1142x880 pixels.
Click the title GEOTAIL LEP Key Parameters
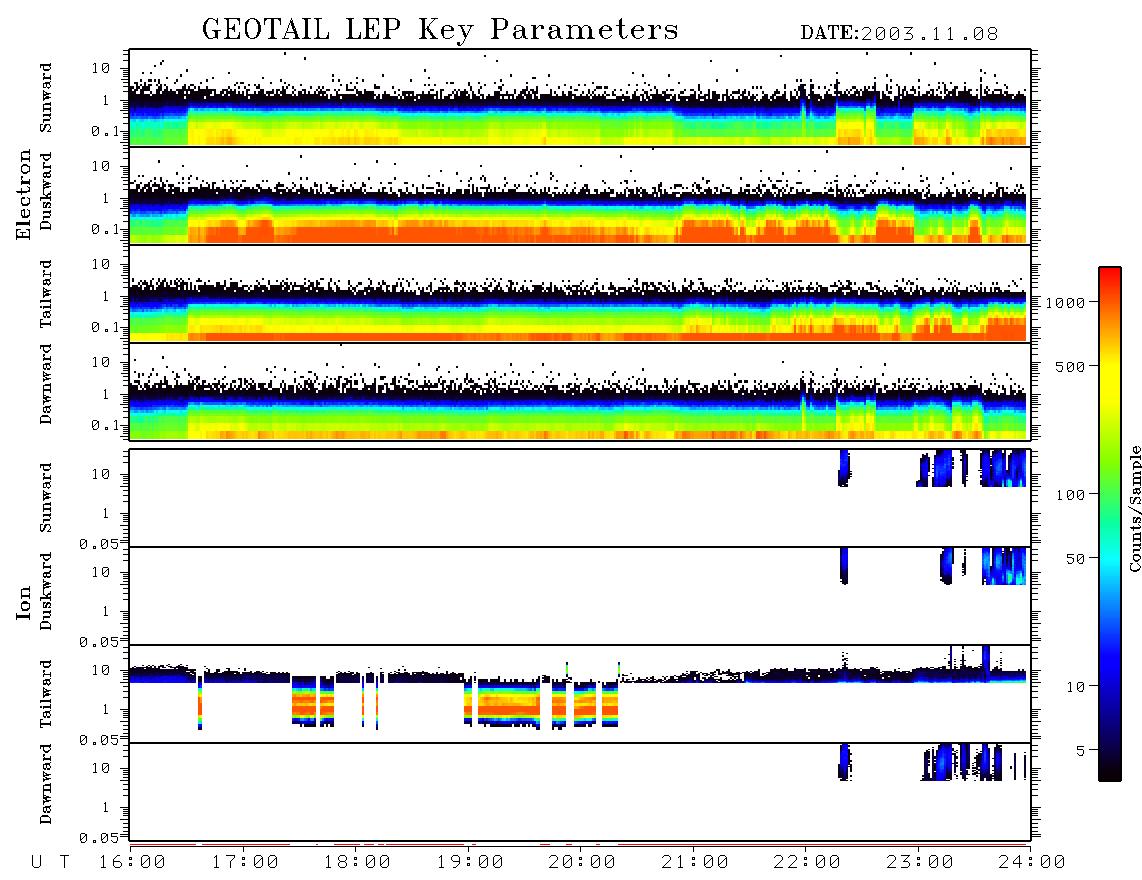pos(440,29)
